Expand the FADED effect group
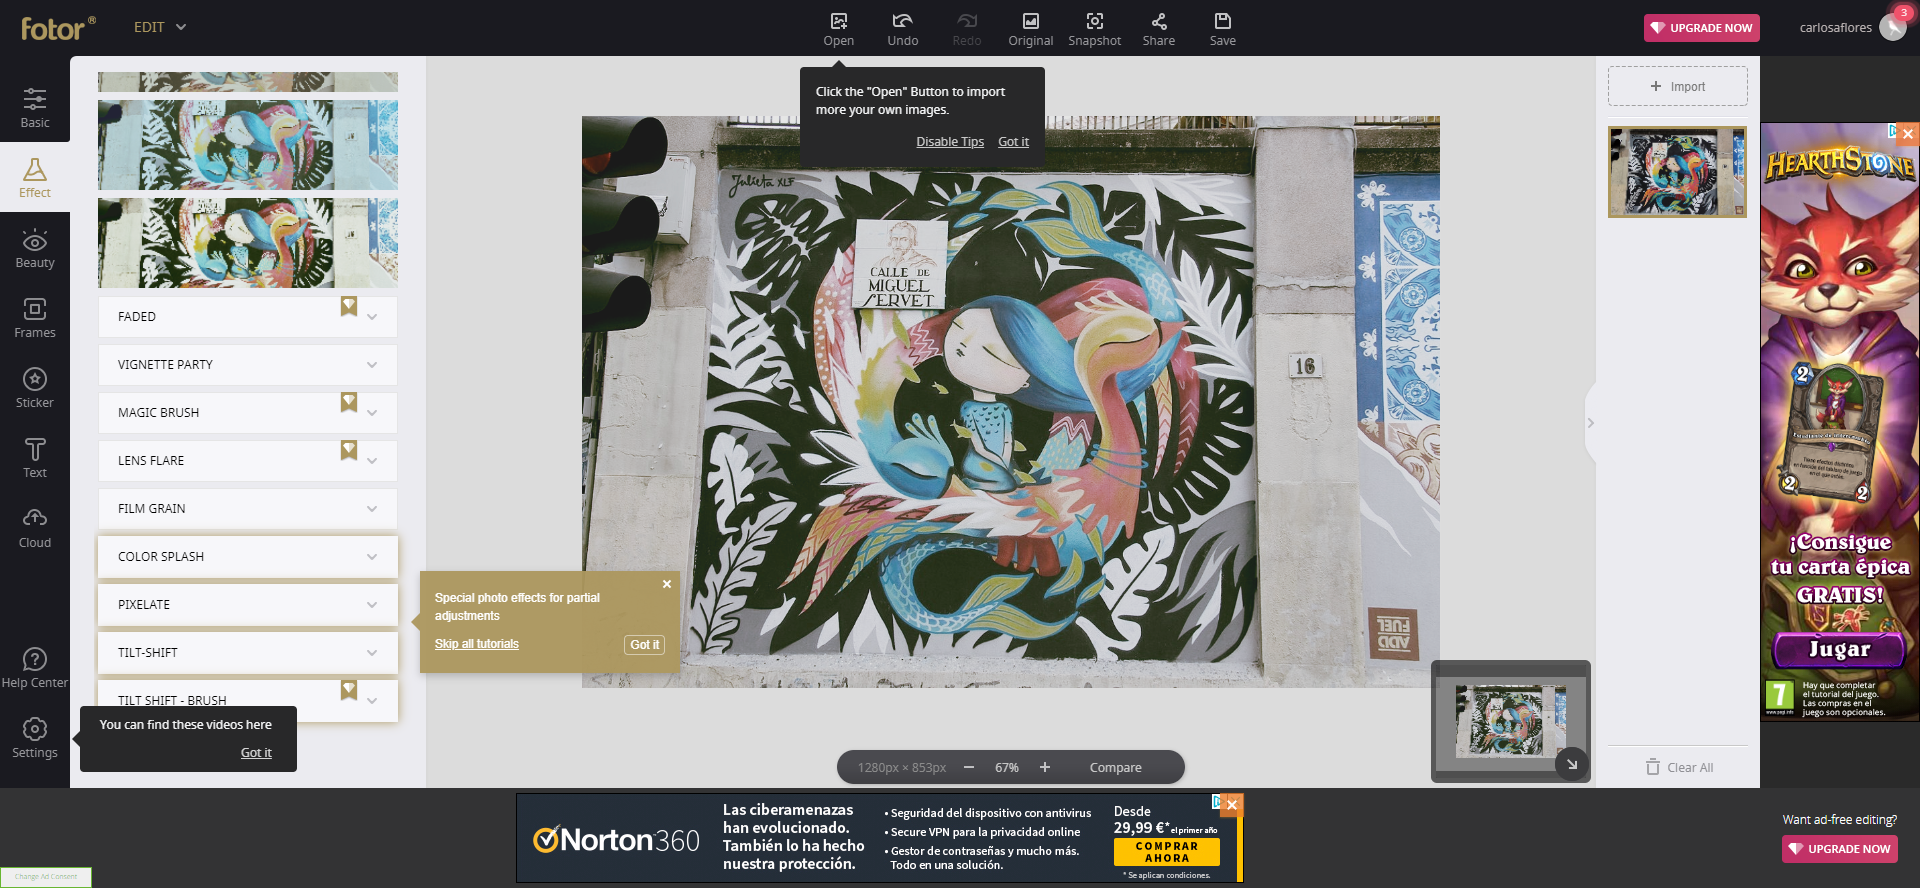This screenshot has height=888, width=1920. 248,317
